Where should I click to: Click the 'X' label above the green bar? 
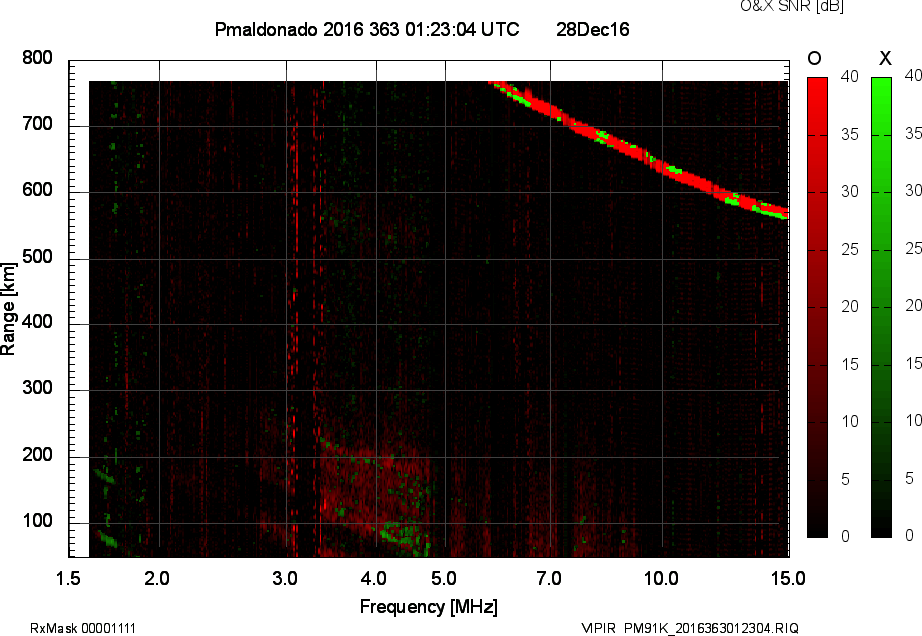point(885,58)
